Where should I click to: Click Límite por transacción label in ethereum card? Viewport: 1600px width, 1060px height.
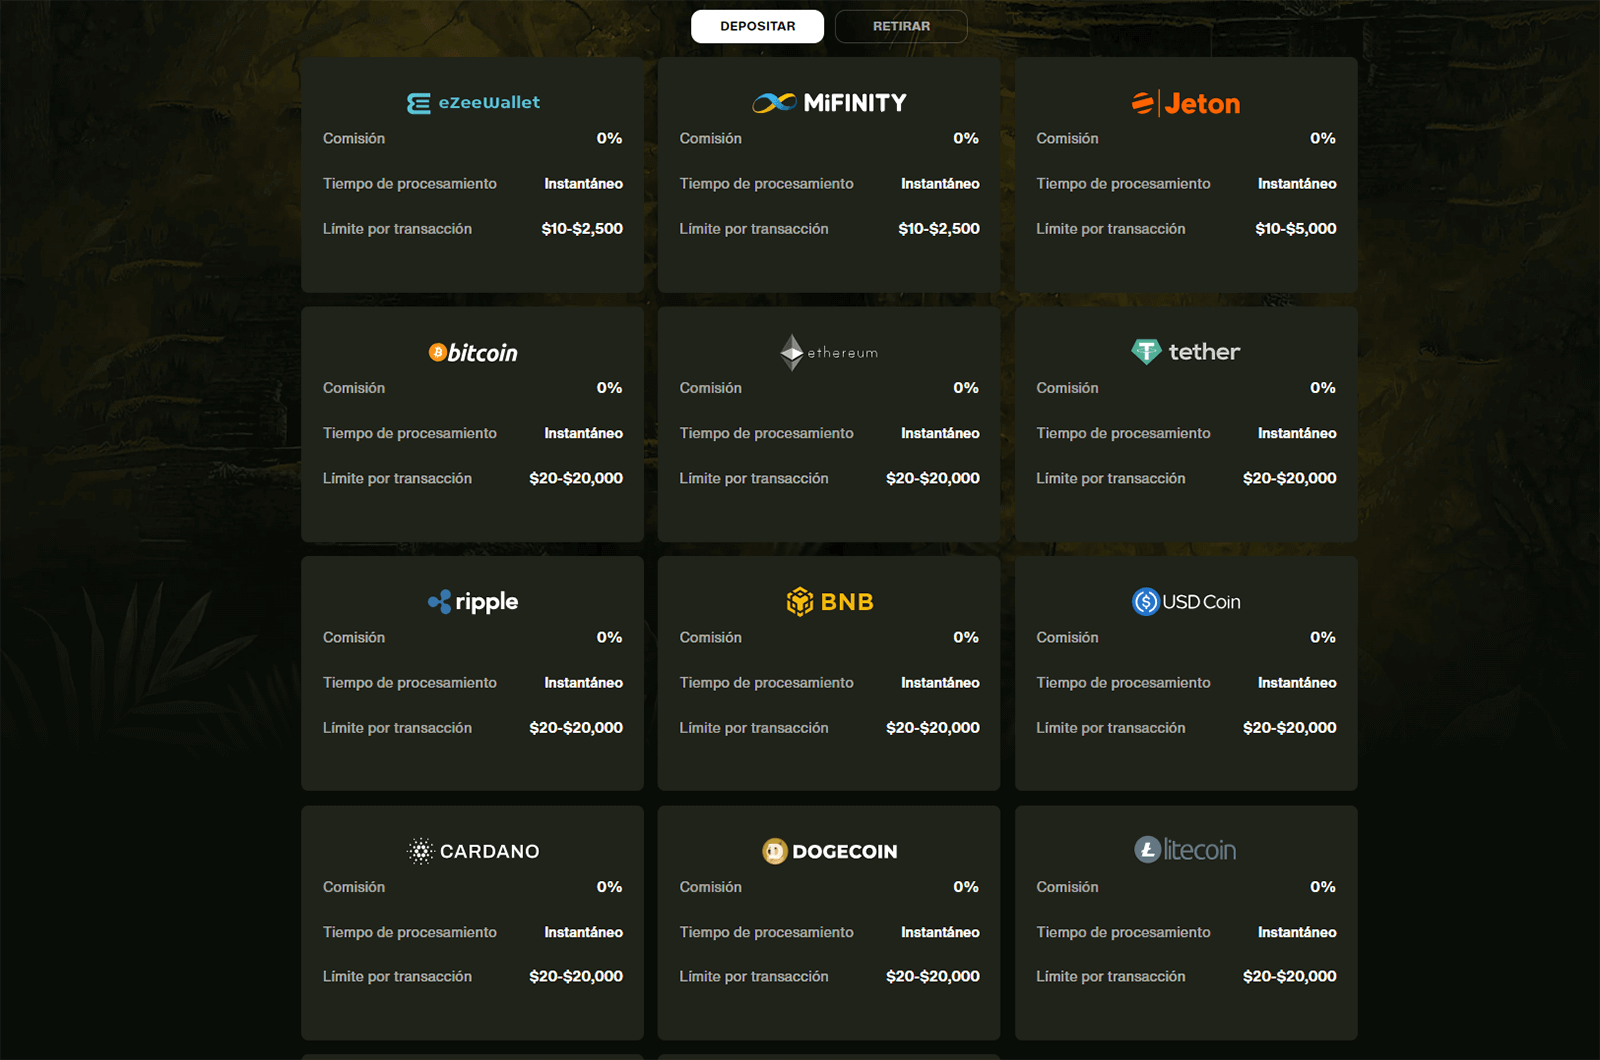click(x=754, y=478)
